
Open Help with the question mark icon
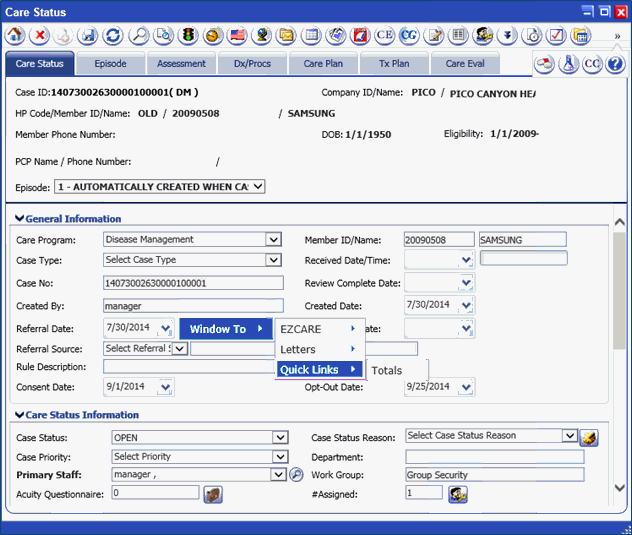pos(615,63)
